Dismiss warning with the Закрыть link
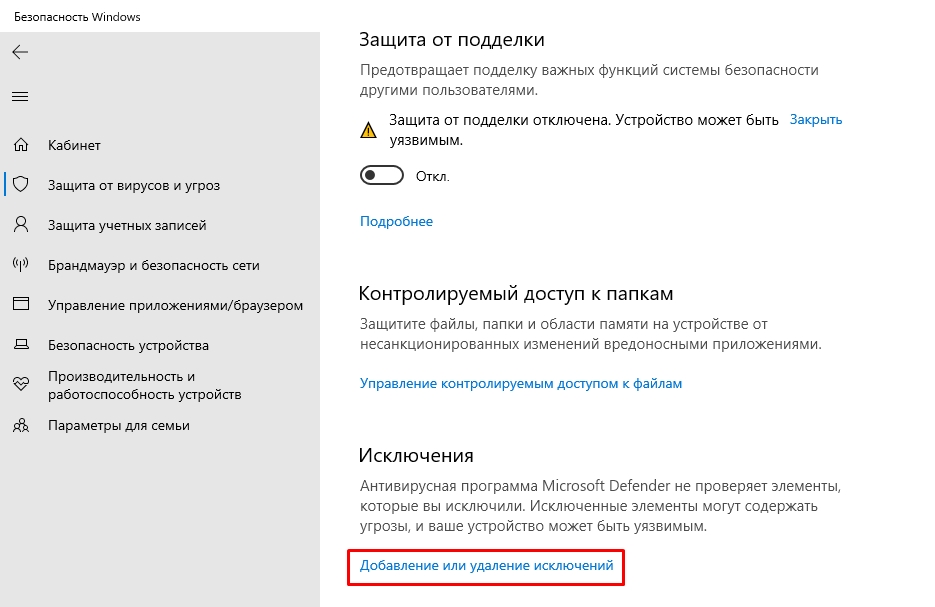 816,119
